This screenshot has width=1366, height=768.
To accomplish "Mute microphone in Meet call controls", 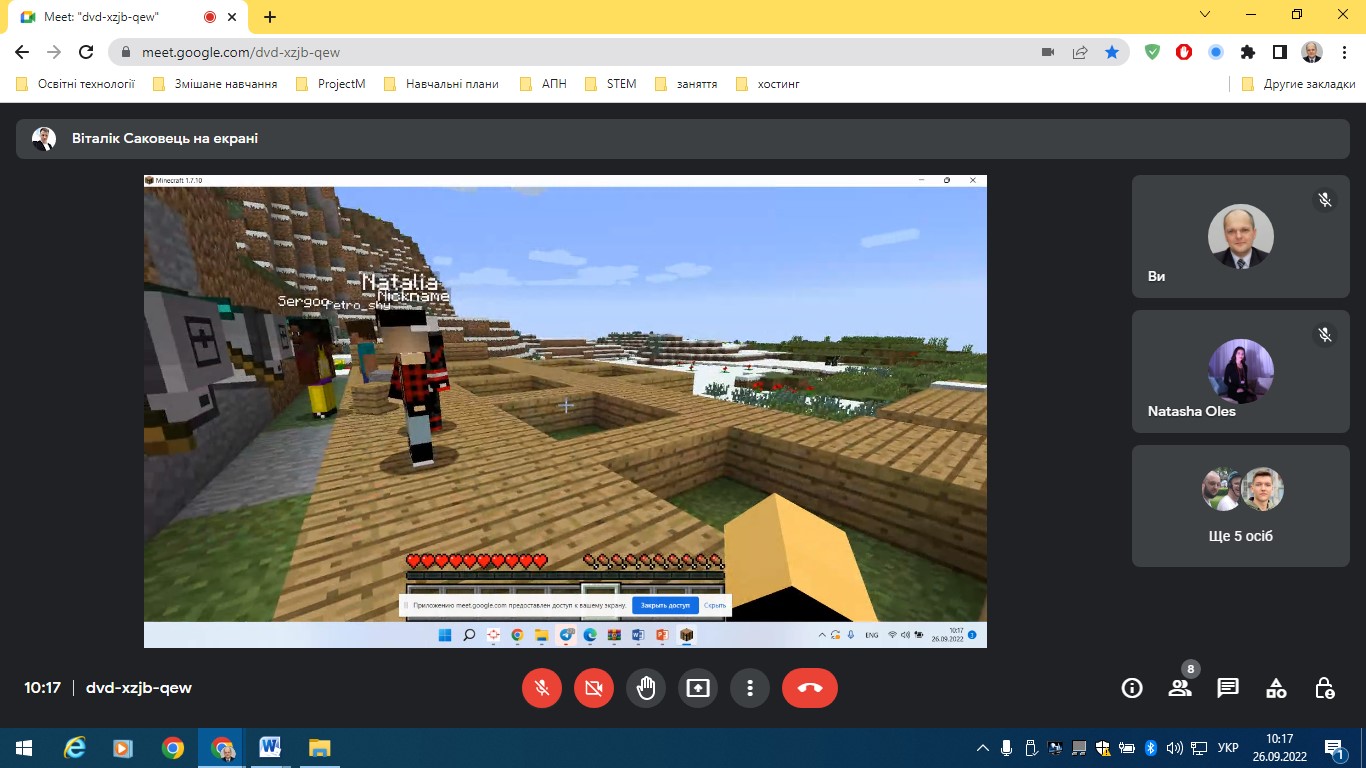I will (542, 688).
